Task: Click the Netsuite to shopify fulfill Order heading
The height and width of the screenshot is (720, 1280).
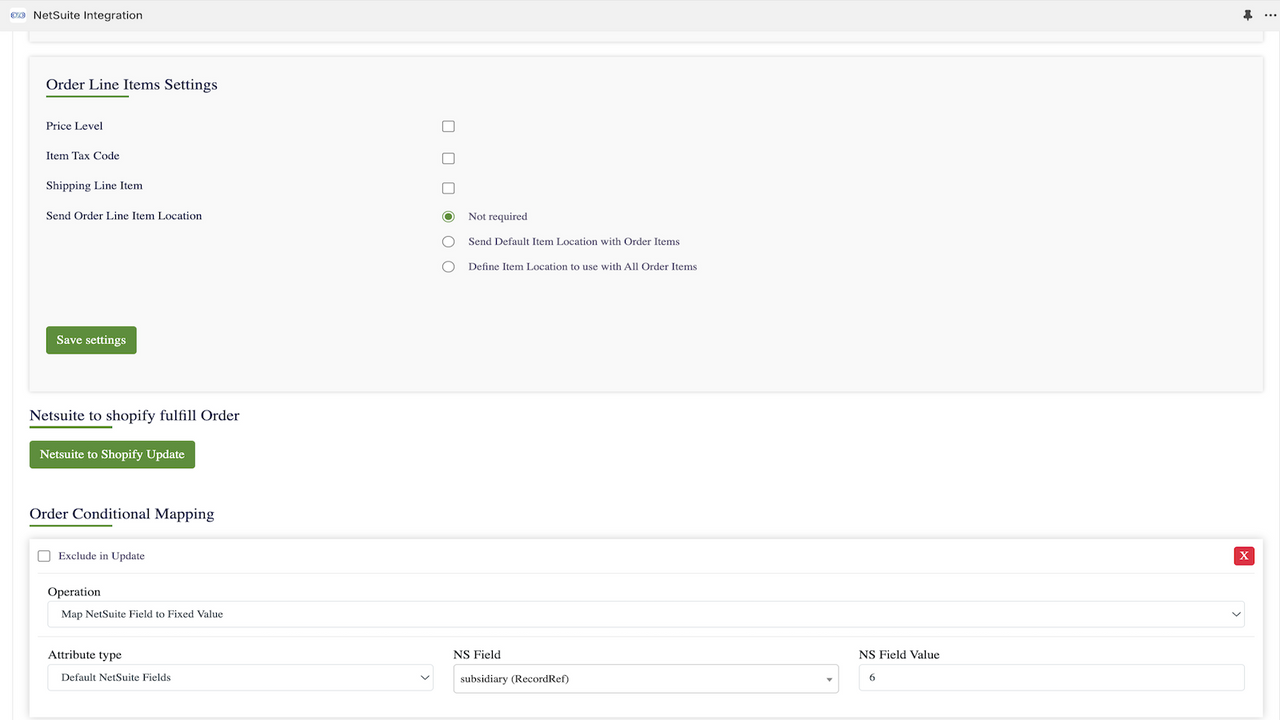Action: 135,415
